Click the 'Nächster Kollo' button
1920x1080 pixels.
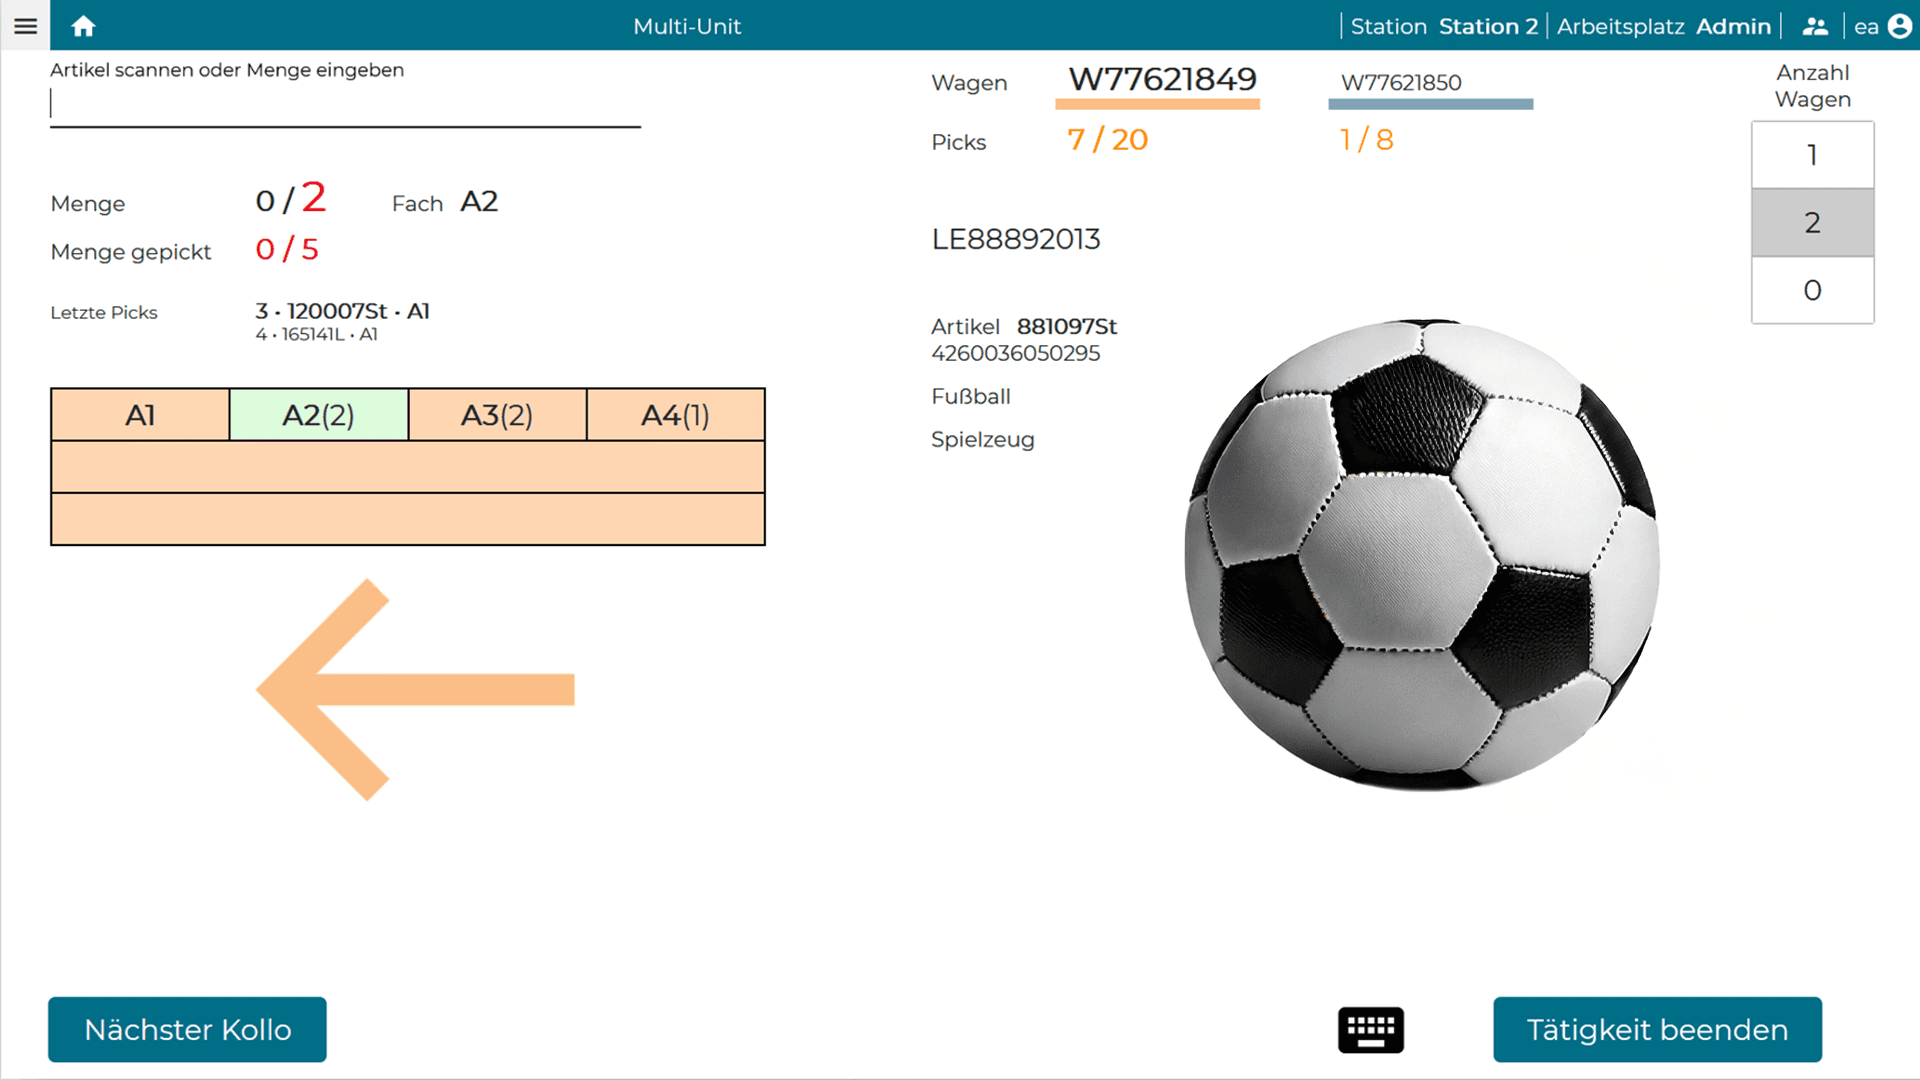[187, 1029]
